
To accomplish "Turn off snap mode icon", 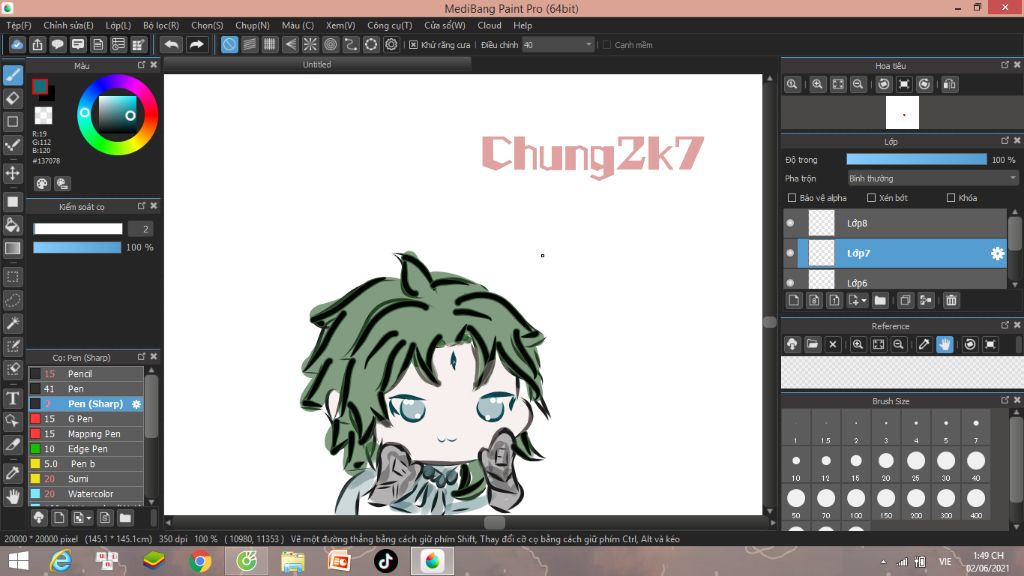I will pos(229,44).
